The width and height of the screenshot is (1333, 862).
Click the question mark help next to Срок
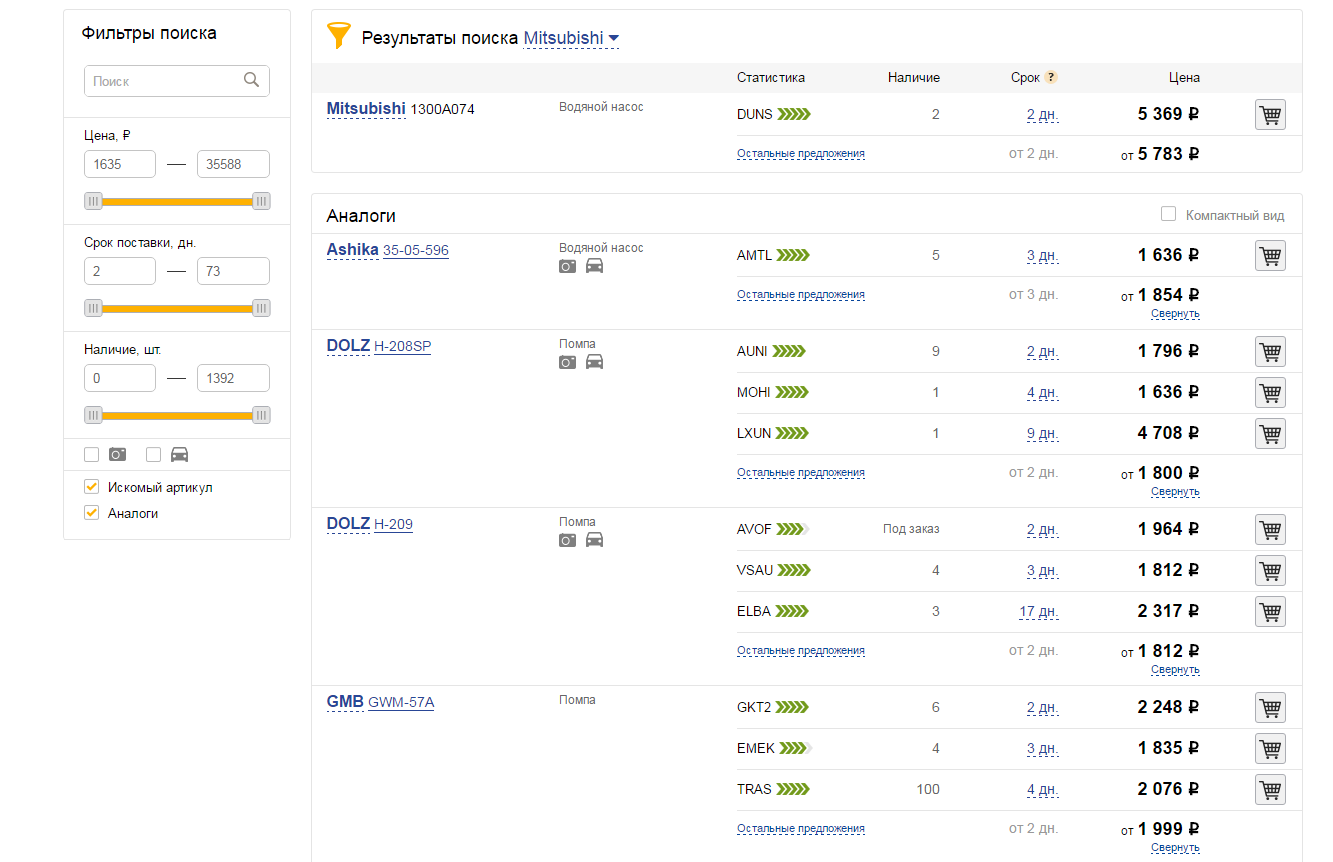click(1051, 77)
